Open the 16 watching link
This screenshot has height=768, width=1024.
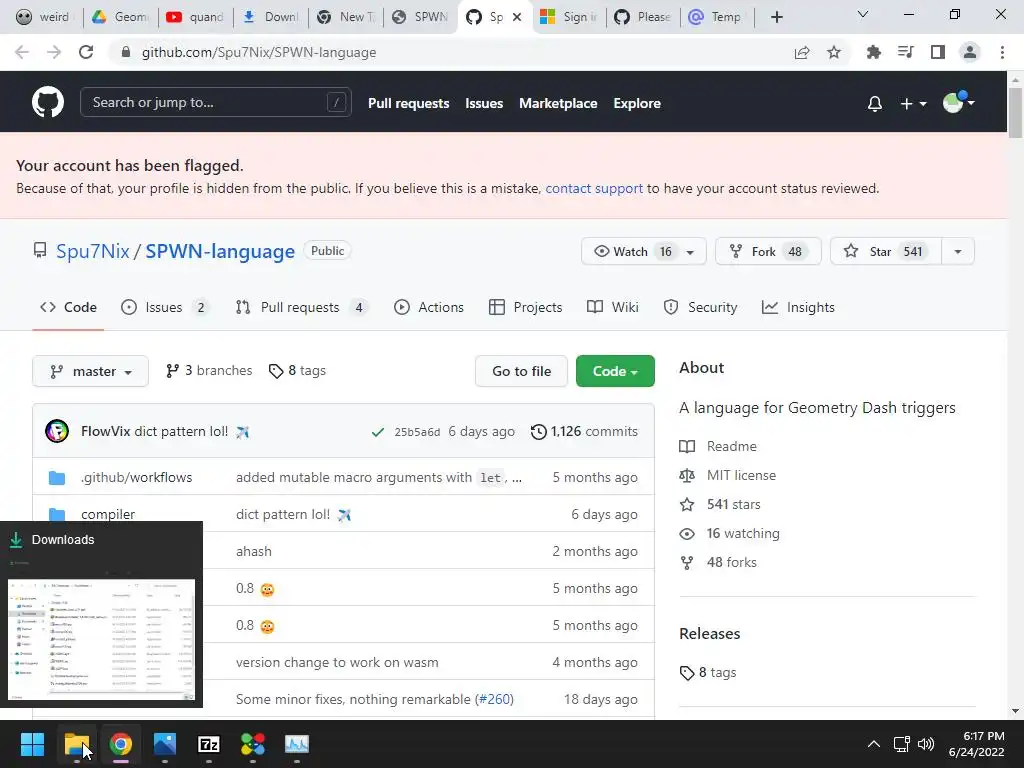pyautogui.click(x=729, y=534)
